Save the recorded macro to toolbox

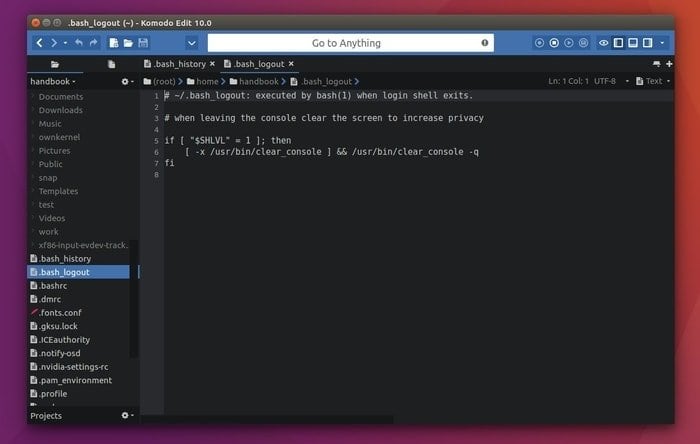(583, 43)
